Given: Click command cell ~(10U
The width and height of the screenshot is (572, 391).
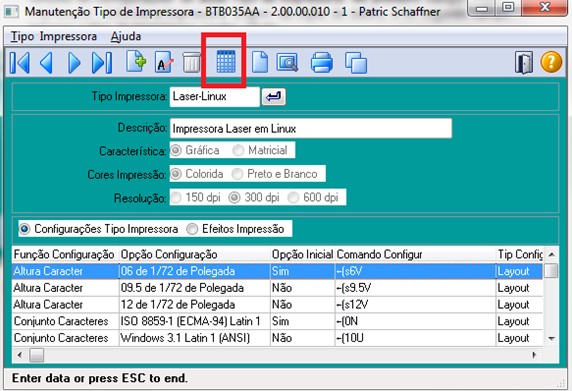Looking at the screenshot, I should point(416,338).
